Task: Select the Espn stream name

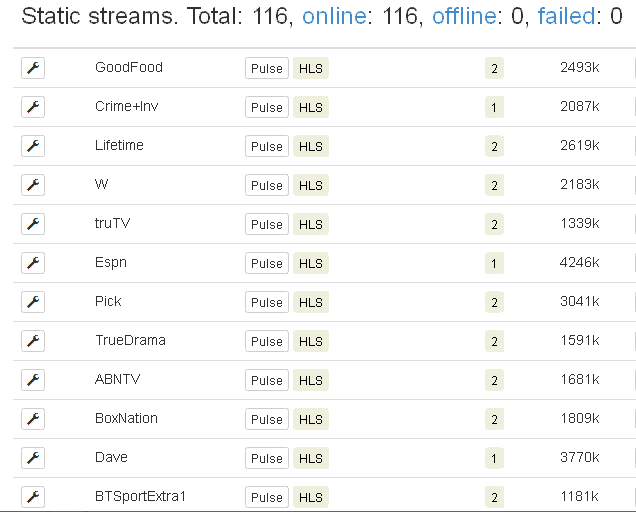Action: [x=111, y=262]
